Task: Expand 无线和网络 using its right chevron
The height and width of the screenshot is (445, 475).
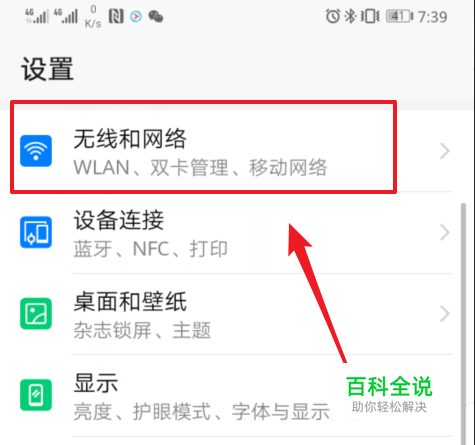Action: click(445, 151)
